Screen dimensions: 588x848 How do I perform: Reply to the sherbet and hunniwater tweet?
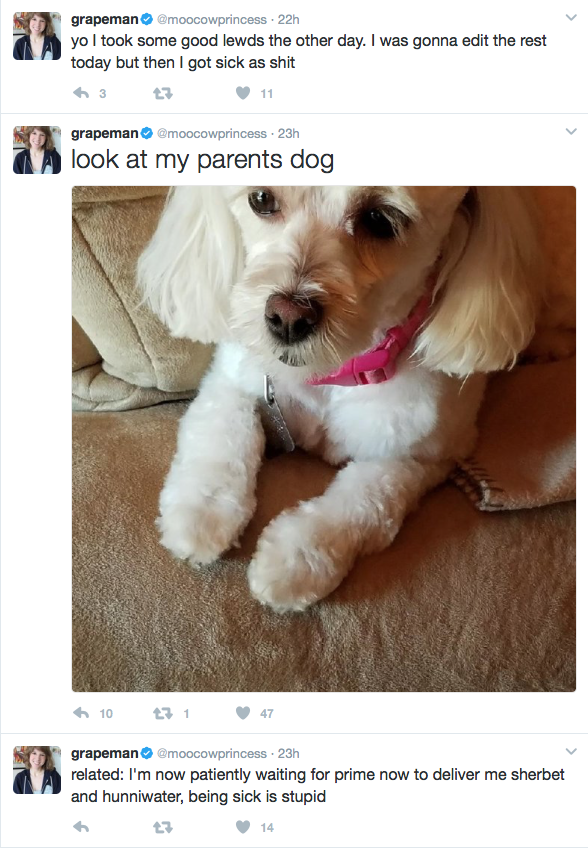pos(81,827)
